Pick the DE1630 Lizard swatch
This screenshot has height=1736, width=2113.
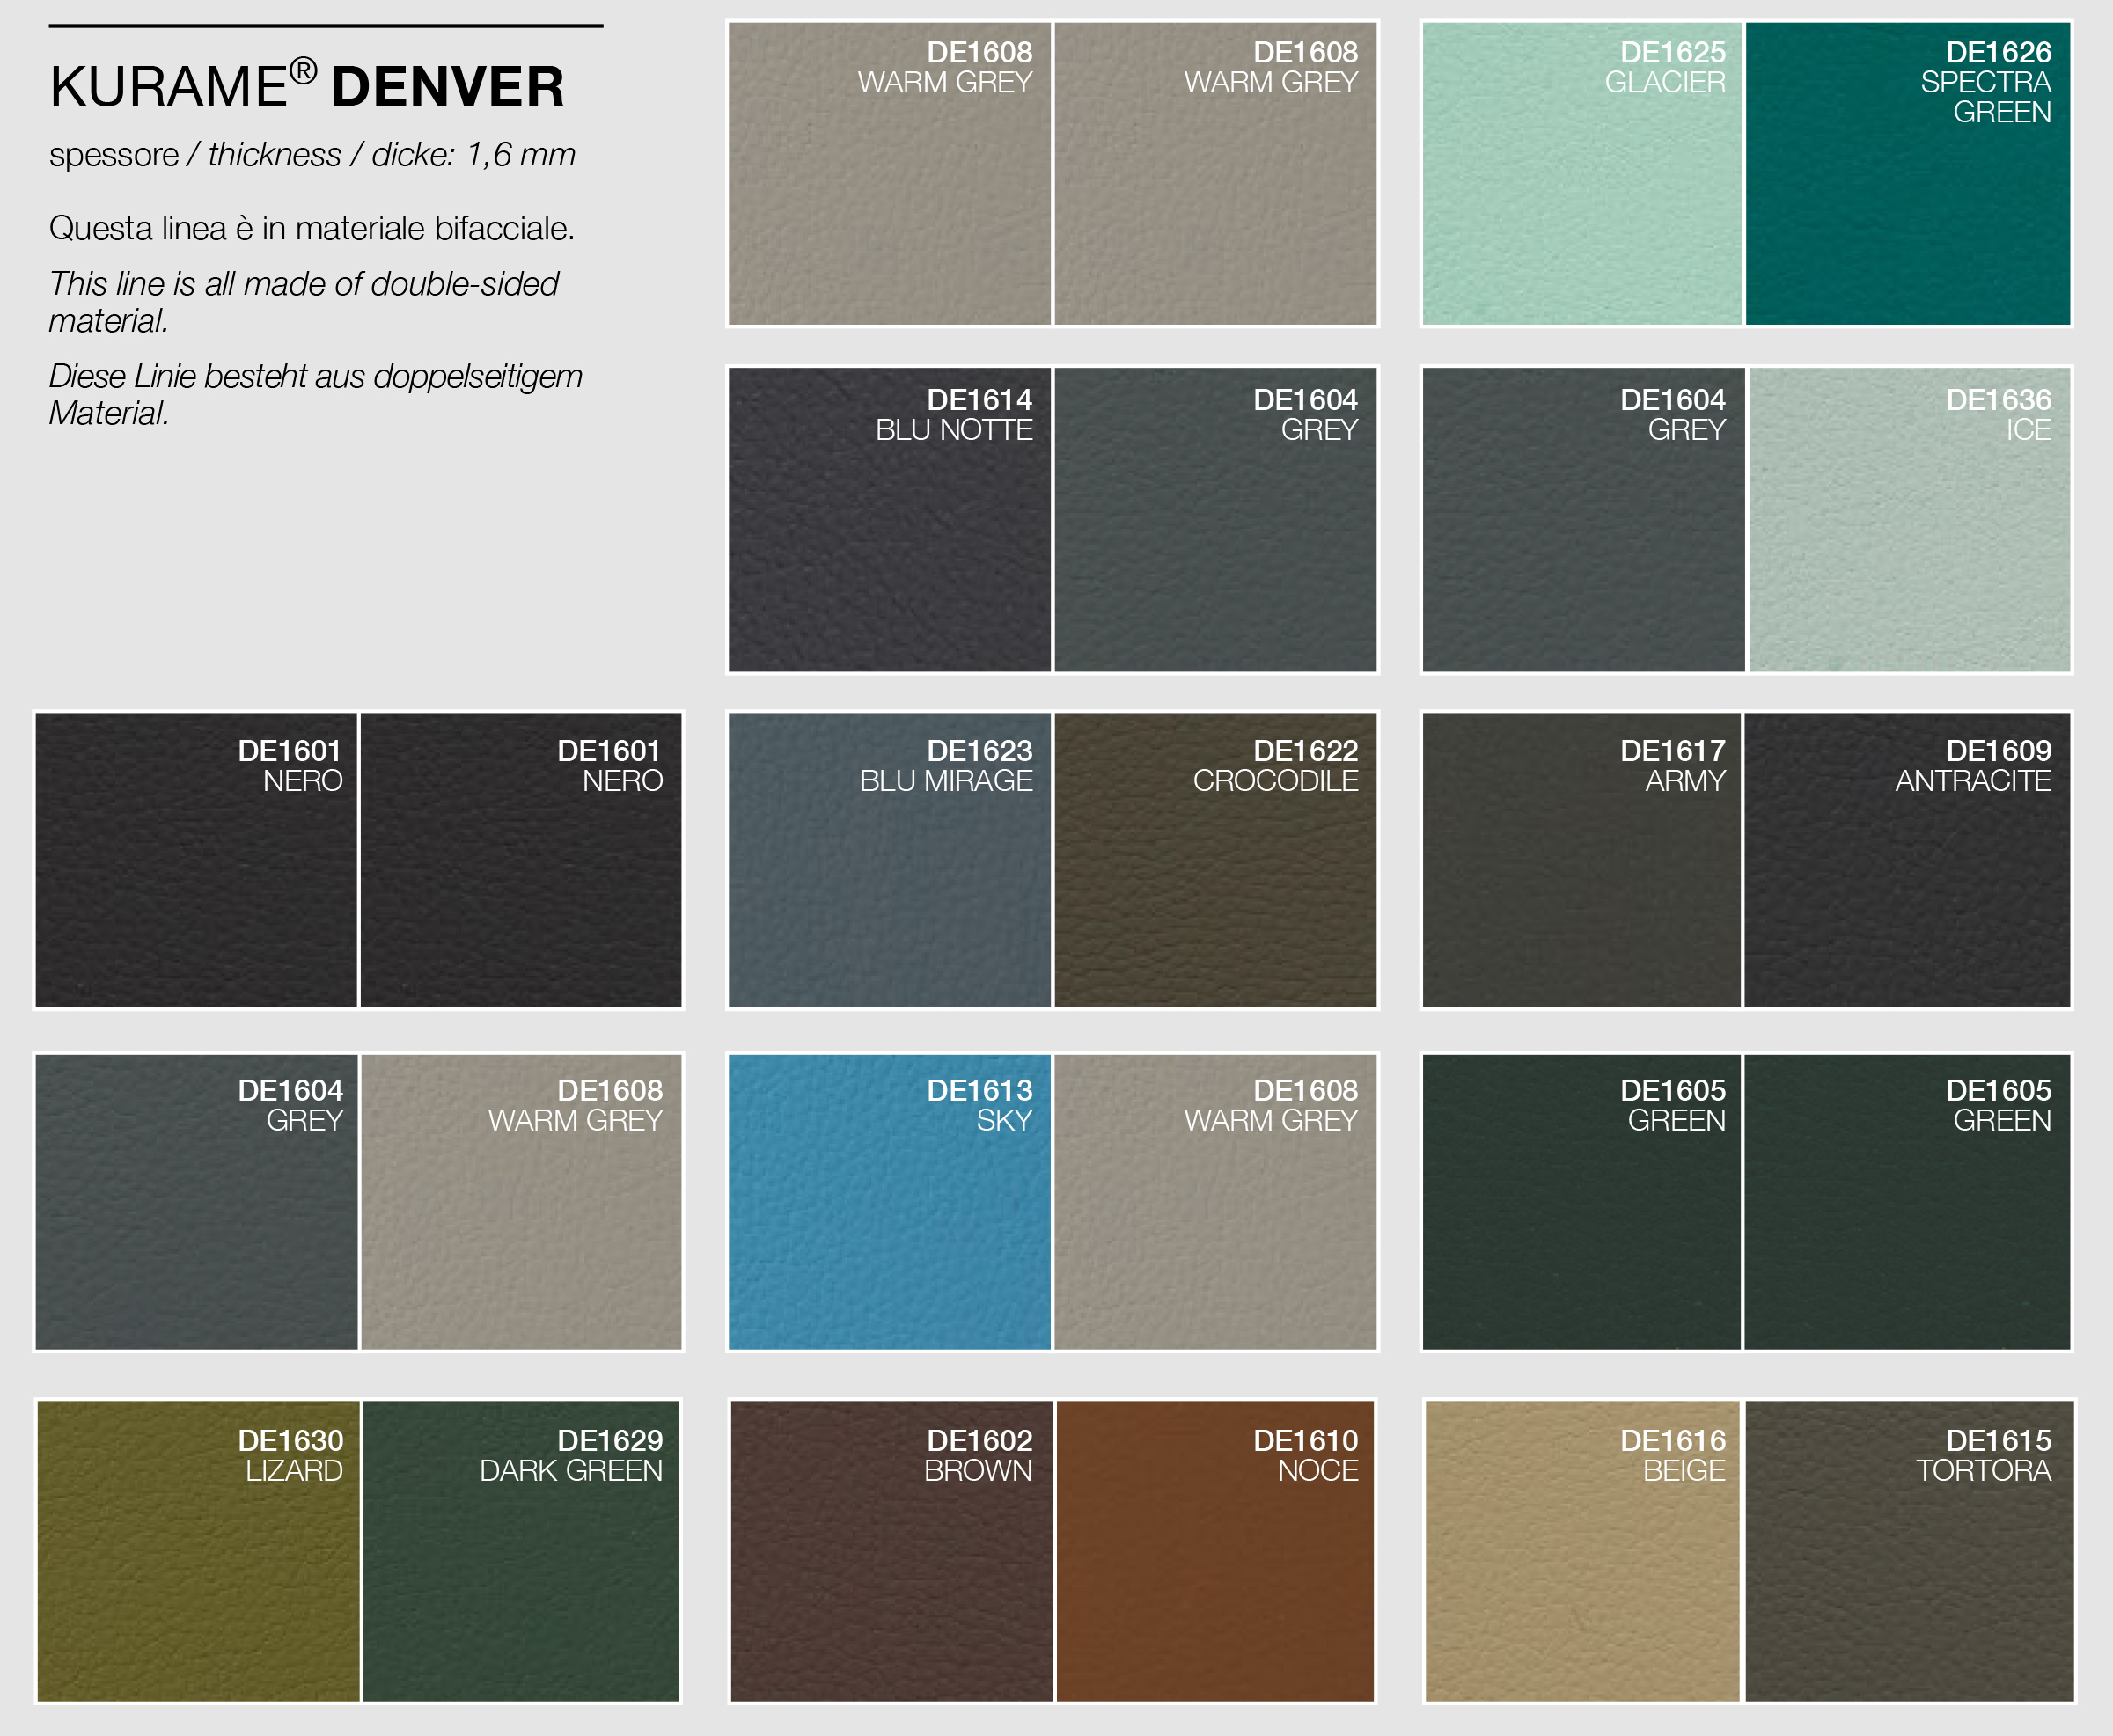click(x=198, y=1550)
